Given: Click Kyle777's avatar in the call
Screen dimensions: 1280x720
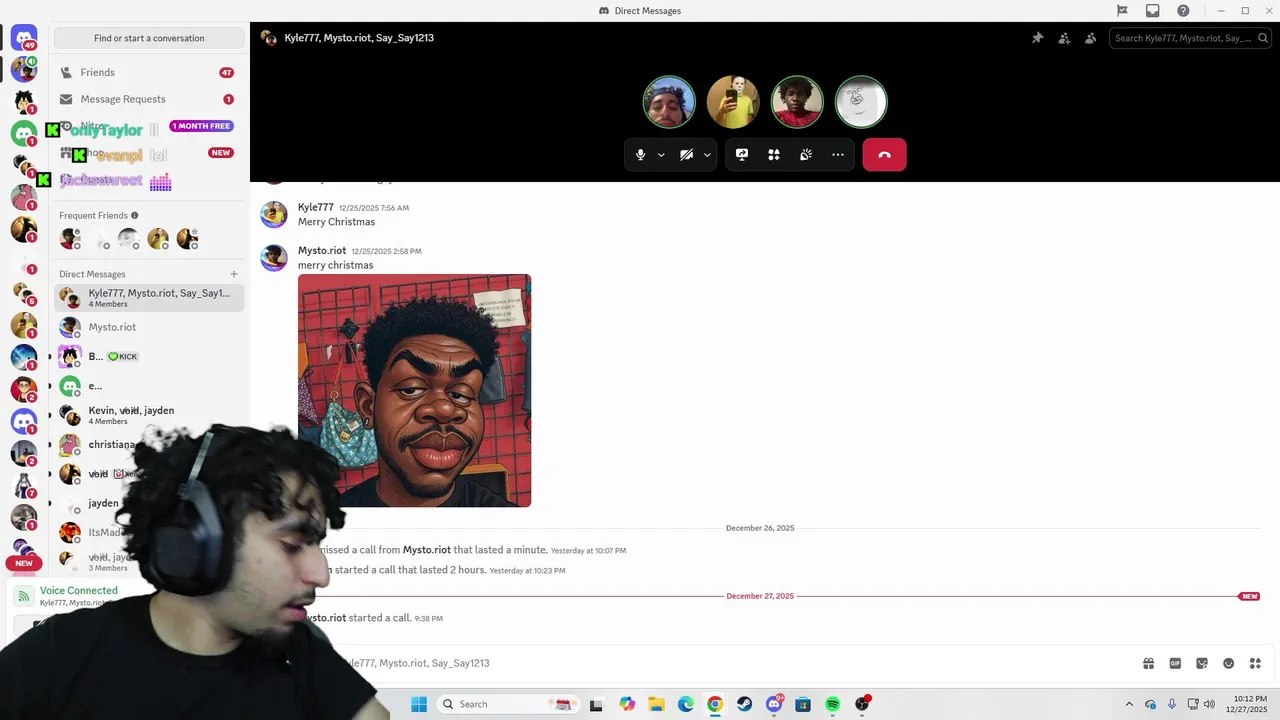Looking at the screenshot, I should (669, 102).
